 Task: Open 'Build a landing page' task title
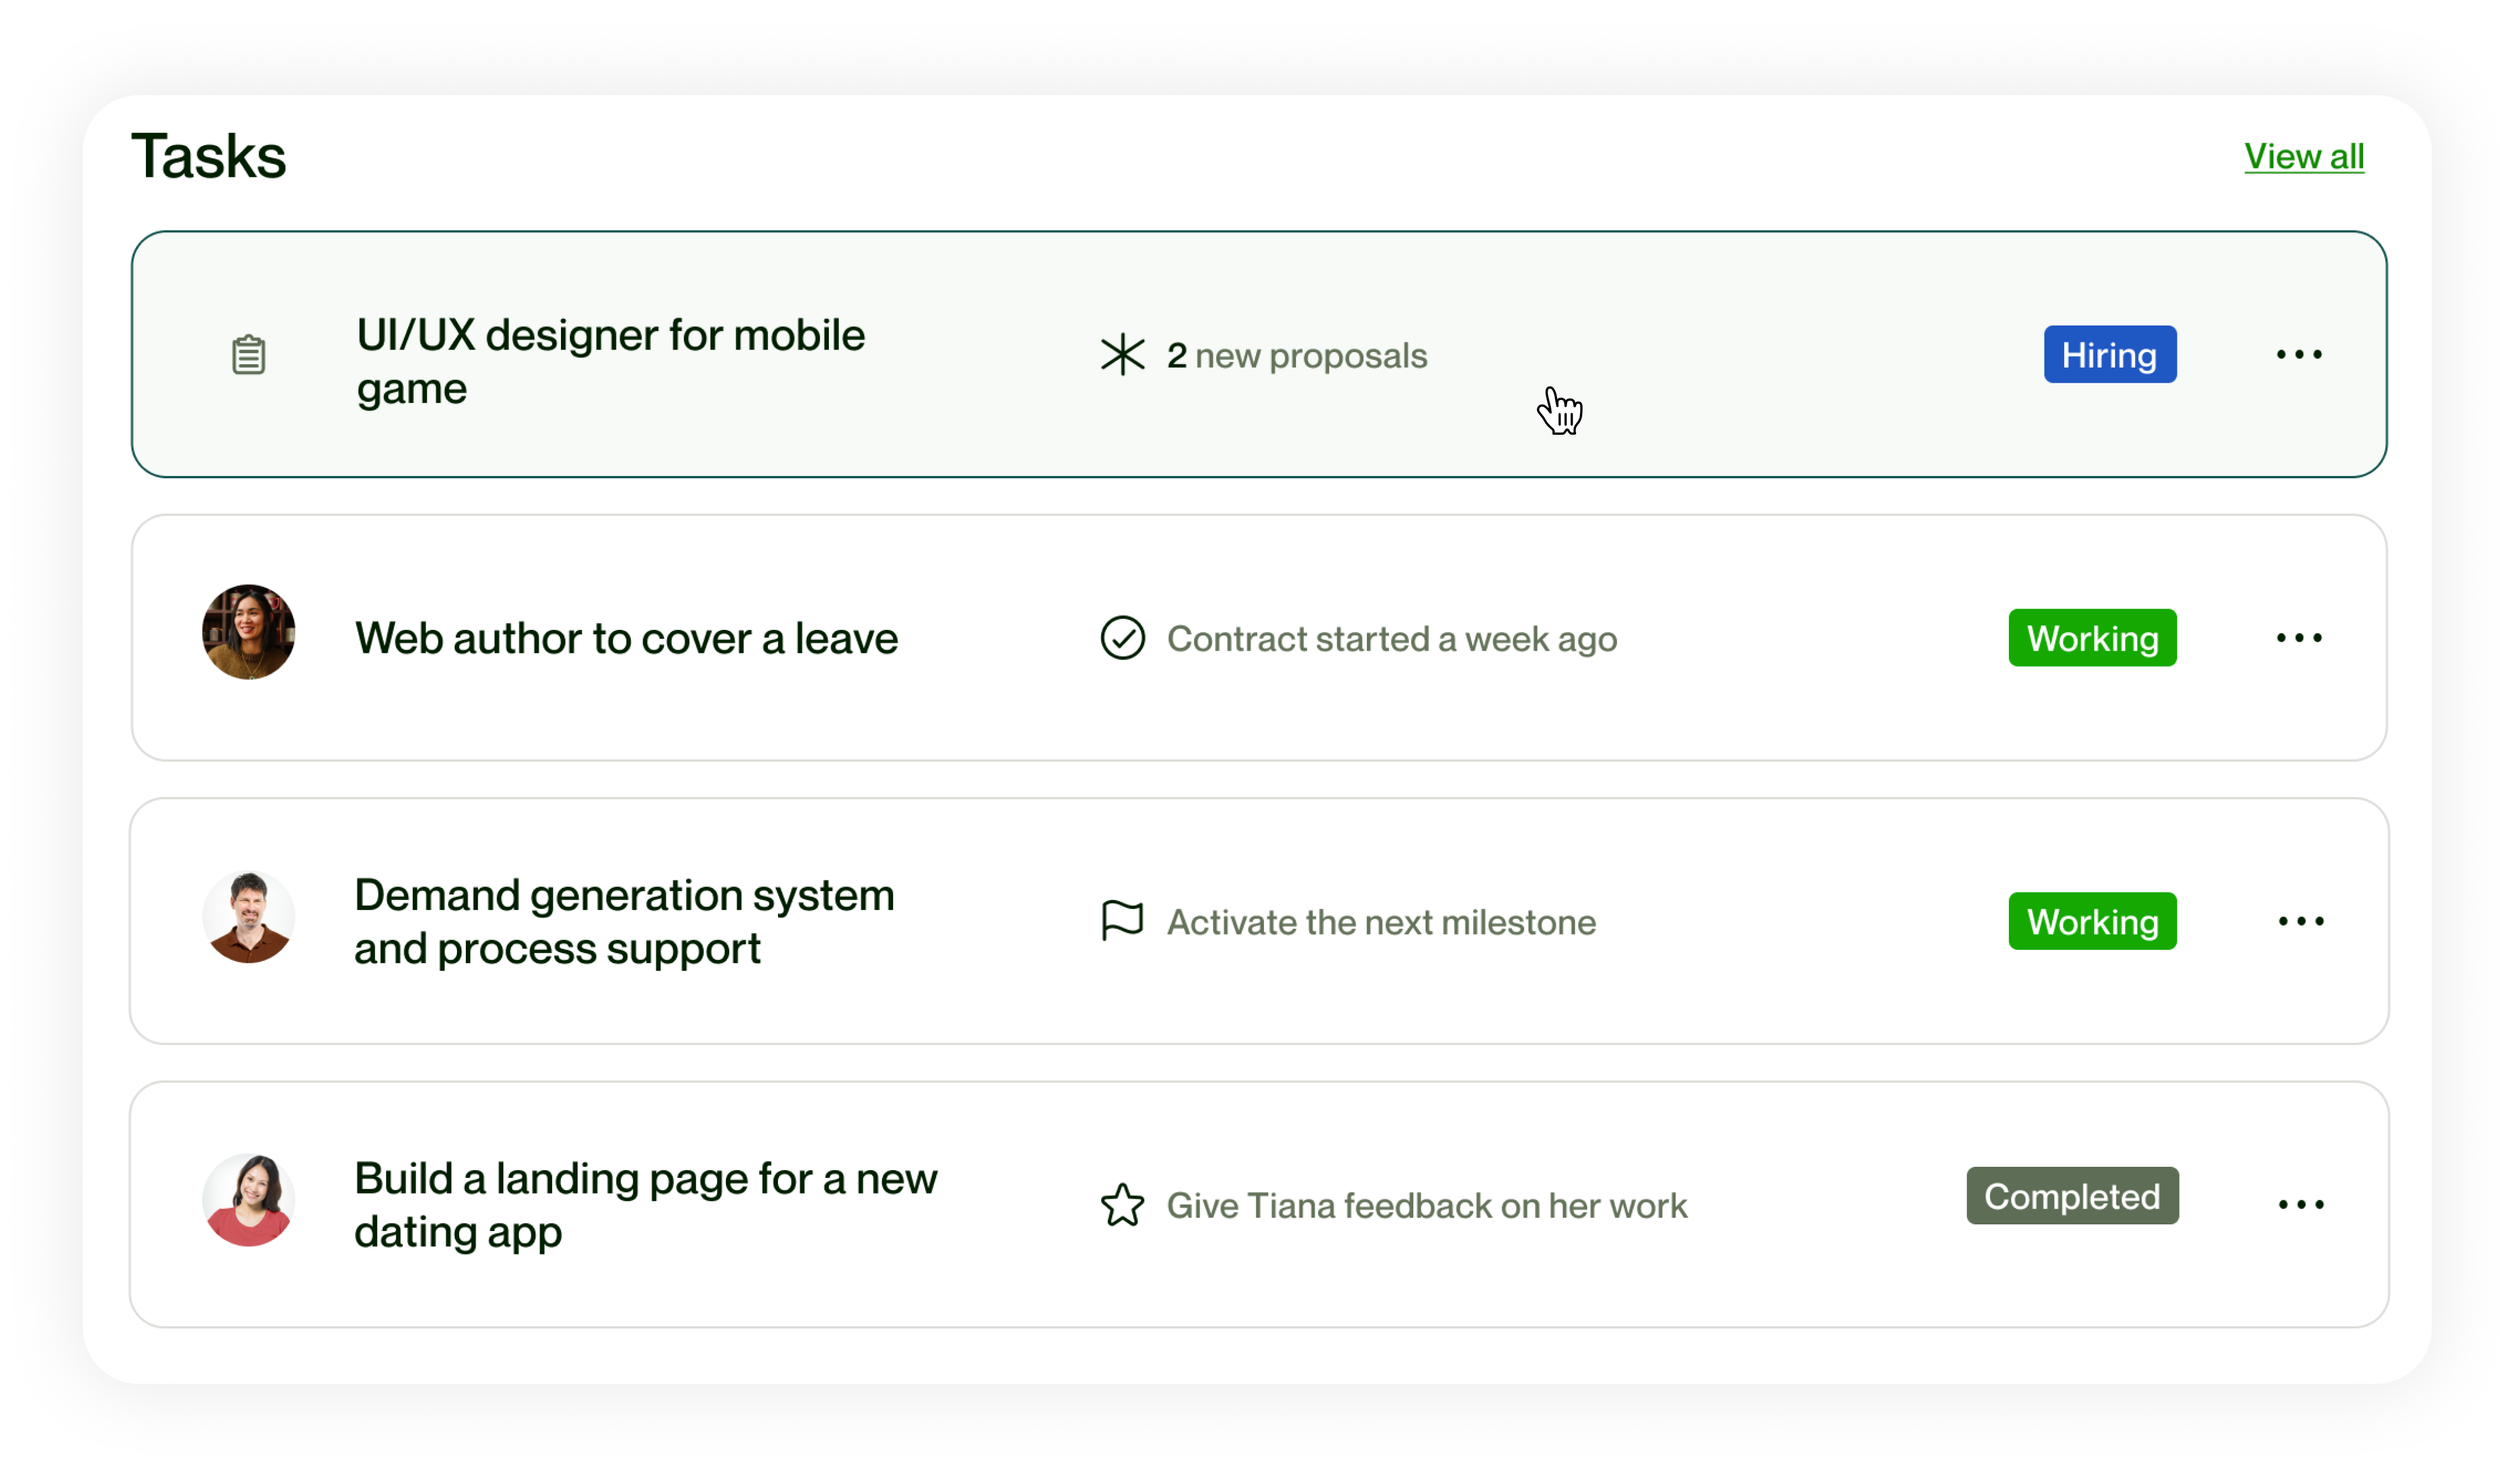[645, 1205]
